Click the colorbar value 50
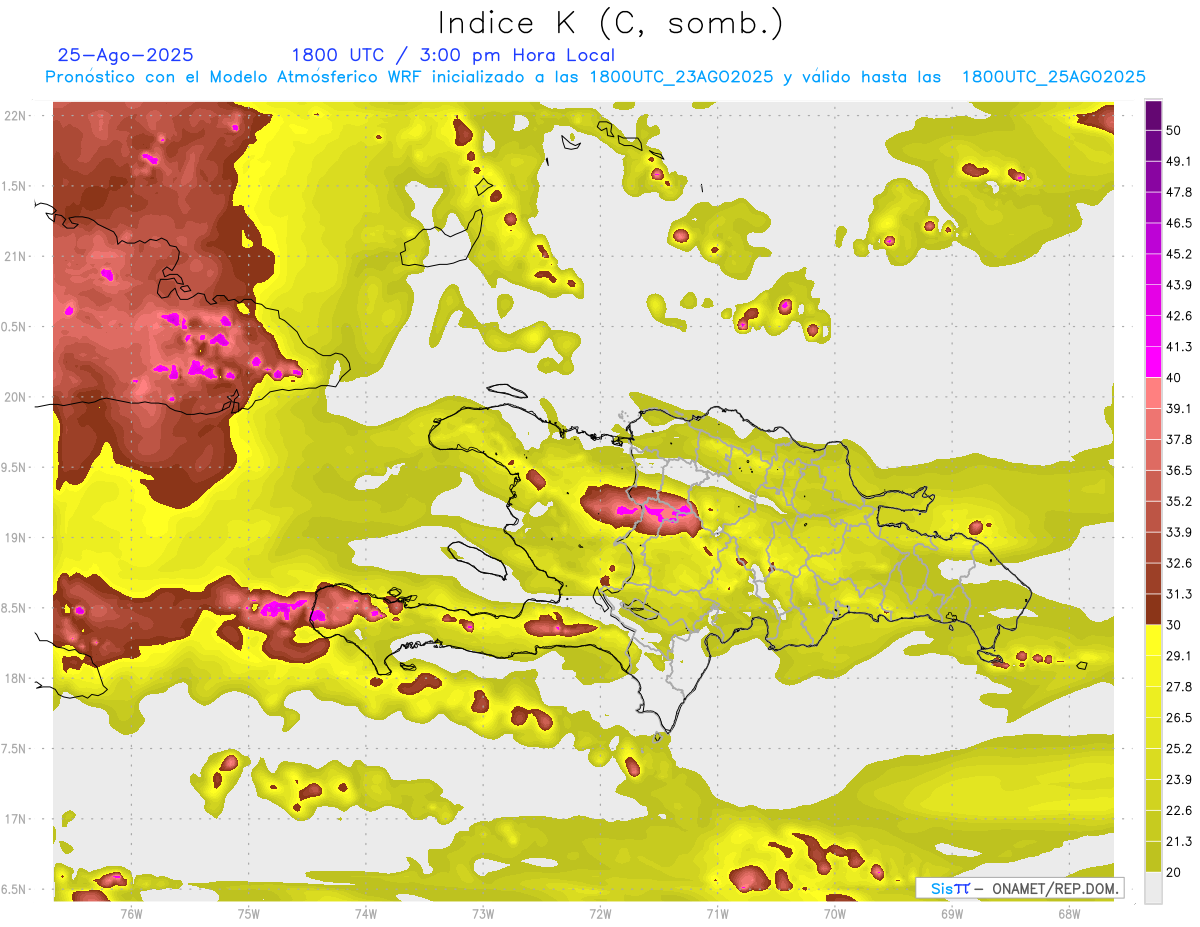 1174,130
